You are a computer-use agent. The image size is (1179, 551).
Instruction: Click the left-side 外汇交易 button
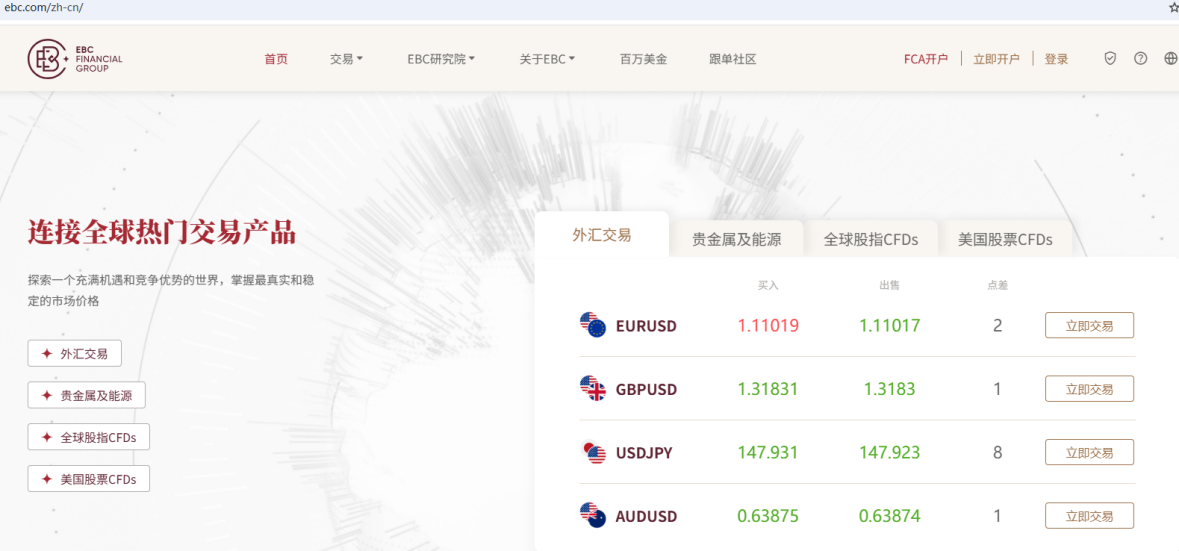74,353
